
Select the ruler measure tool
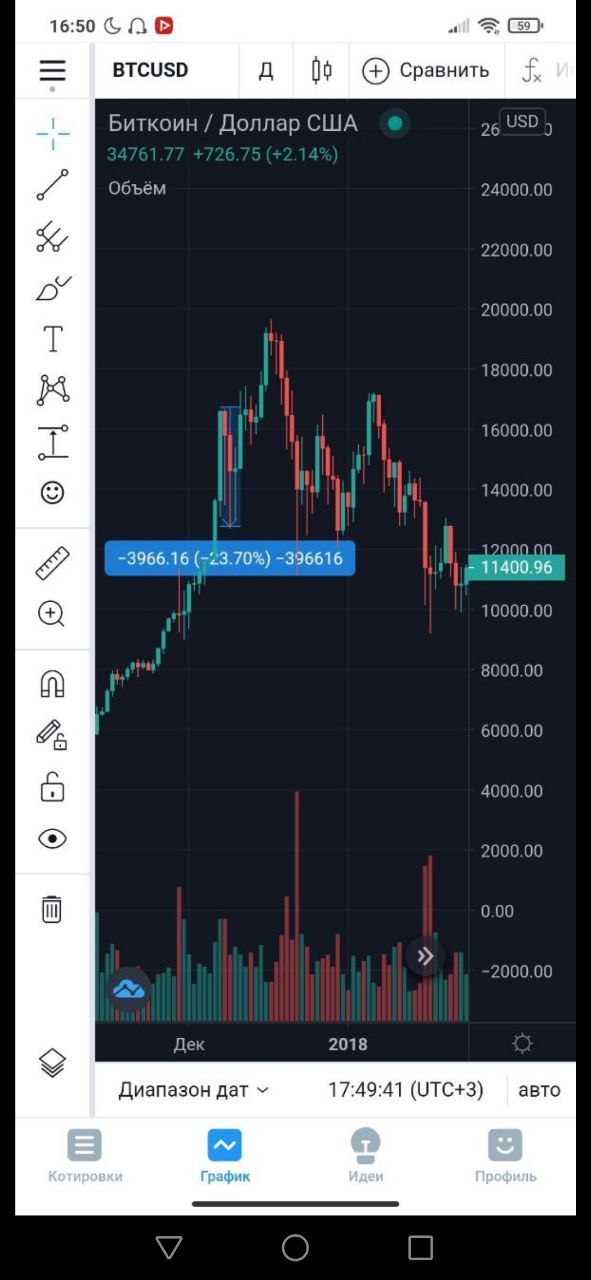click(52, 563)
